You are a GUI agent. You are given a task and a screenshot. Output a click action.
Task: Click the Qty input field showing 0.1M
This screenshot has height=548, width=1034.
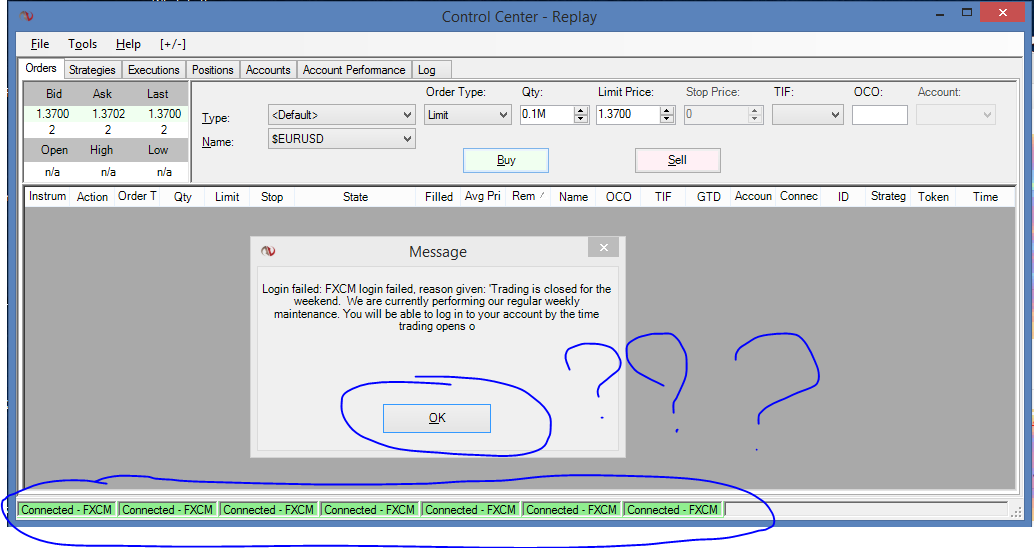click(x=547, y=115)
